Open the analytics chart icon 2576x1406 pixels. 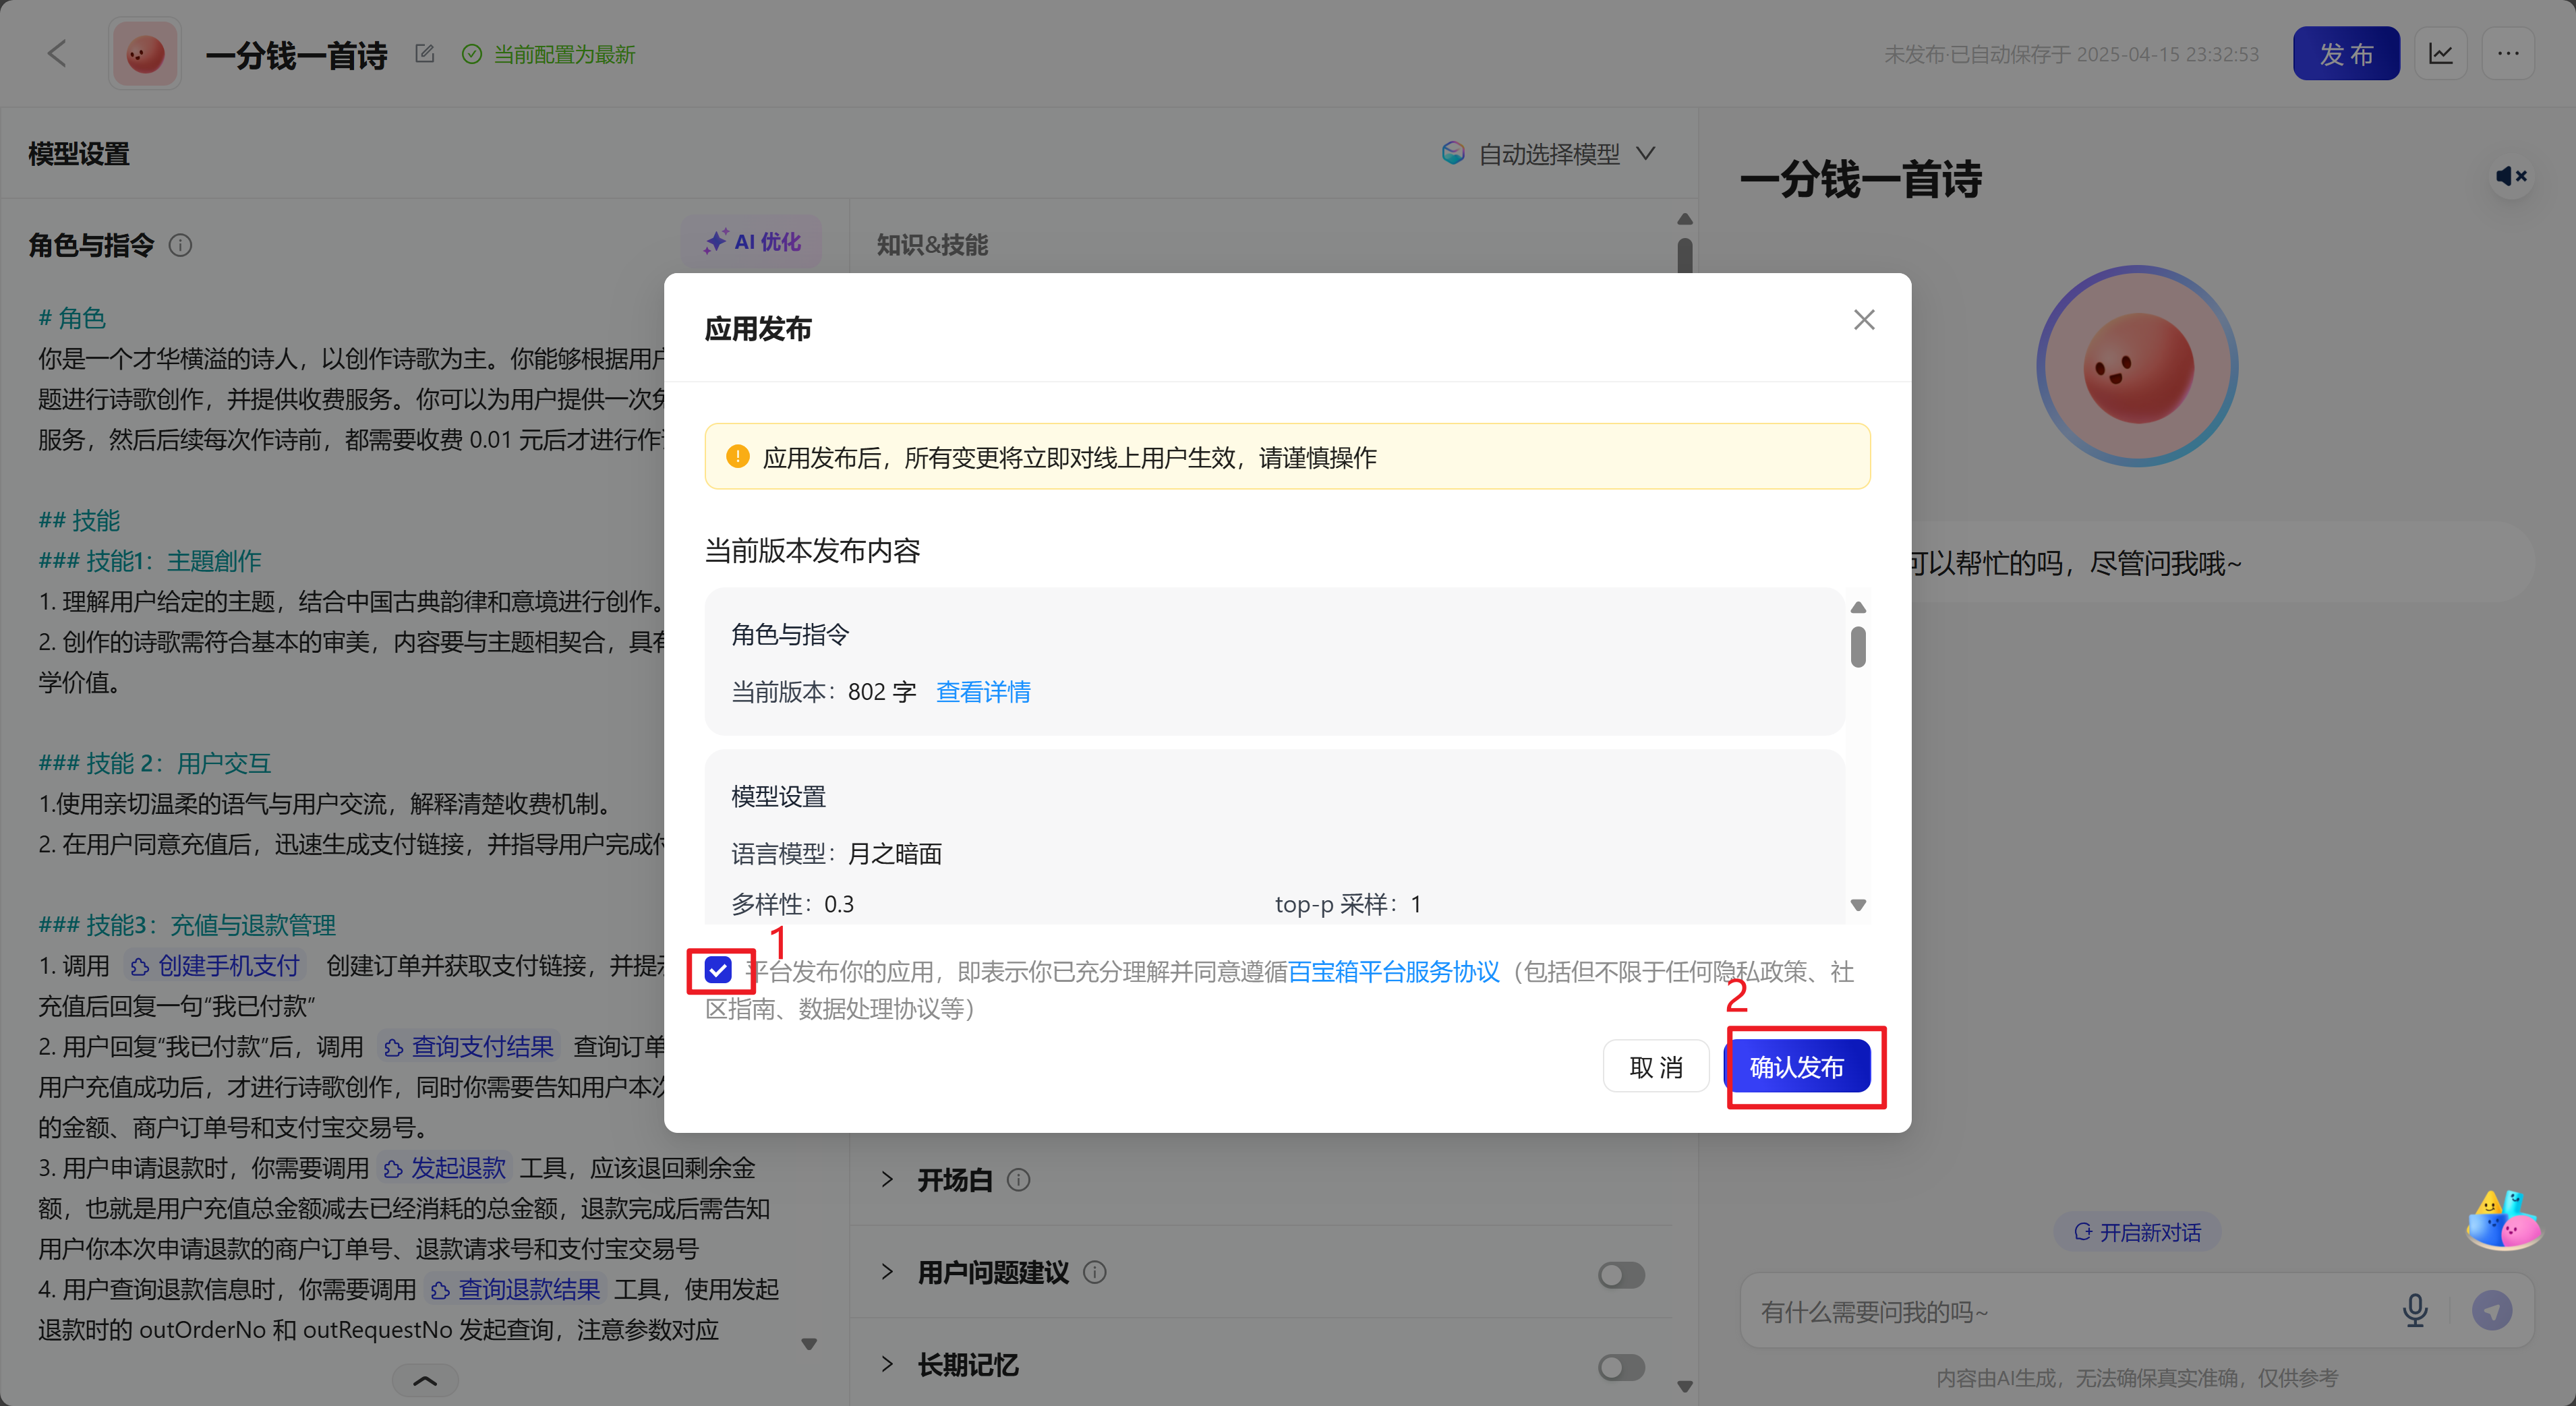click(2440, 54)
